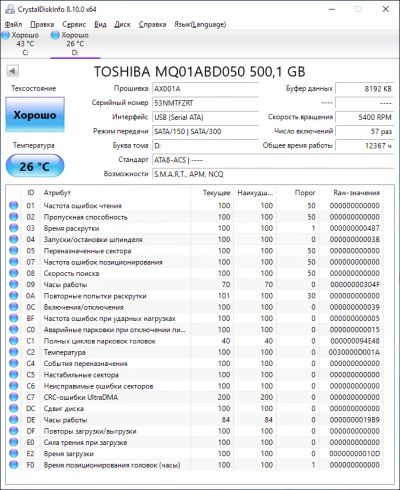This screenshot has height=490, width=400.
Task: Click status icon for attribute 04
Action: tap(14, 239)
